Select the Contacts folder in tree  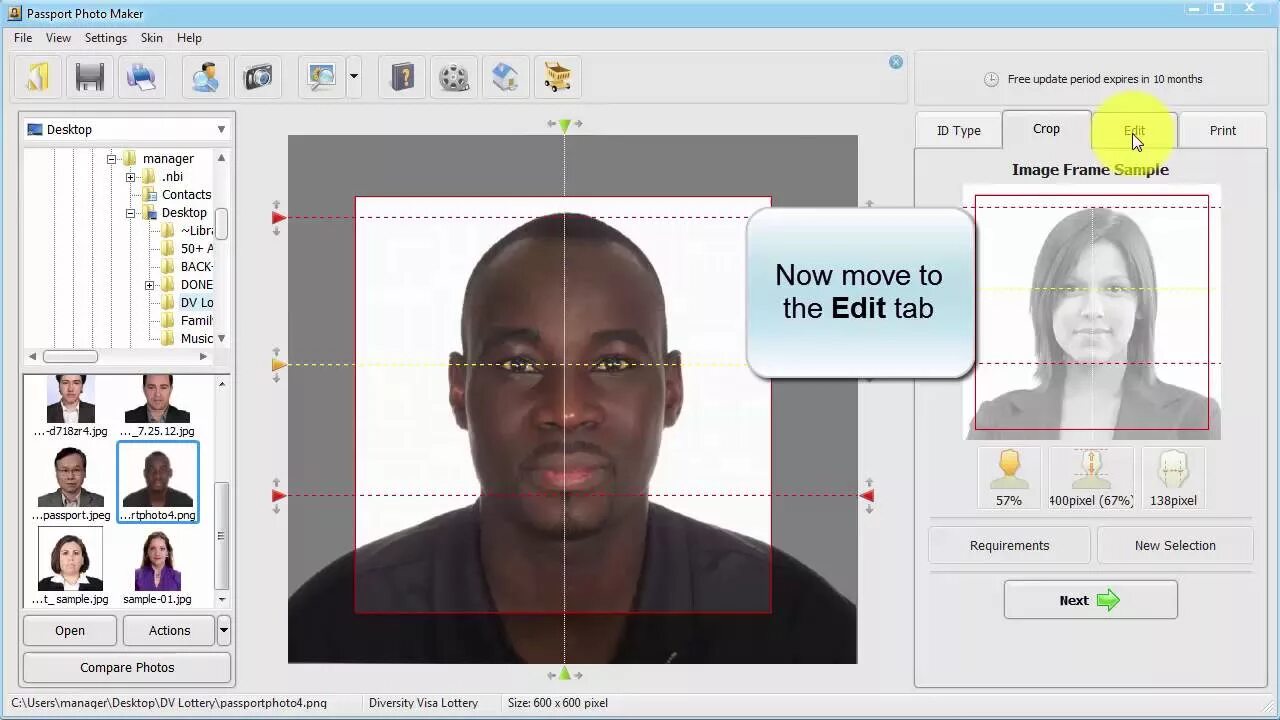click(186, 195)
